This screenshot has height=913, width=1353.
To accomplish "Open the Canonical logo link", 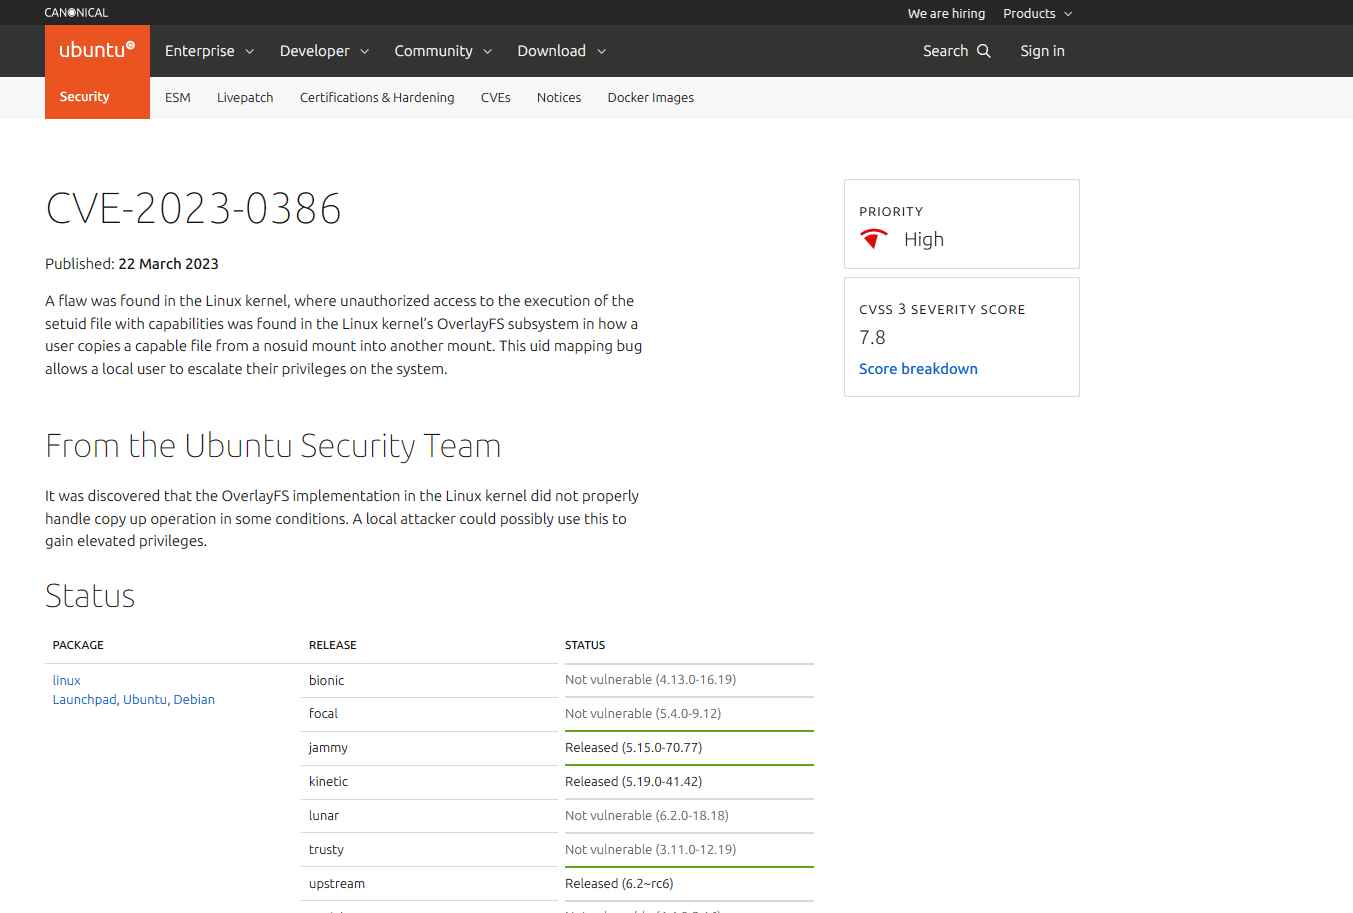I will (x=76, y=13).
